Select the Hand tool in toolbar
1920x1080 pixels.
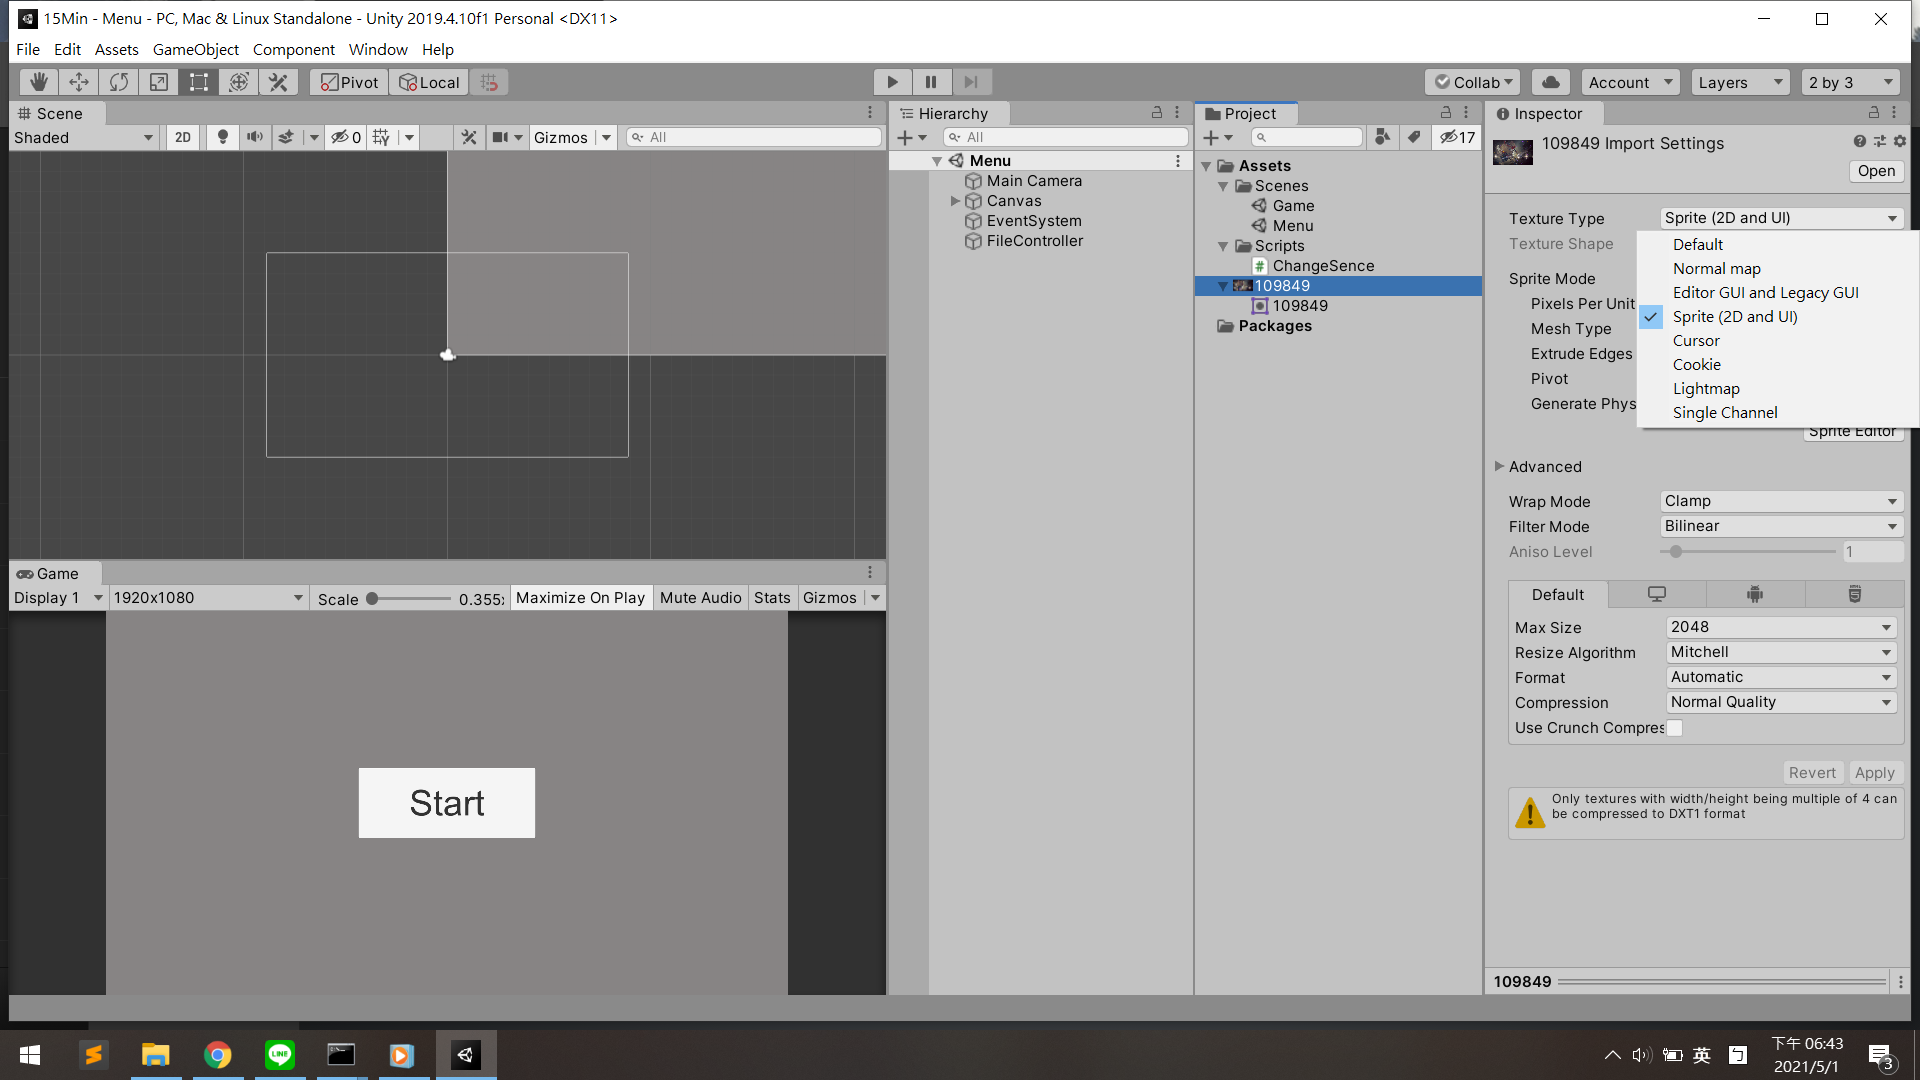39,82
